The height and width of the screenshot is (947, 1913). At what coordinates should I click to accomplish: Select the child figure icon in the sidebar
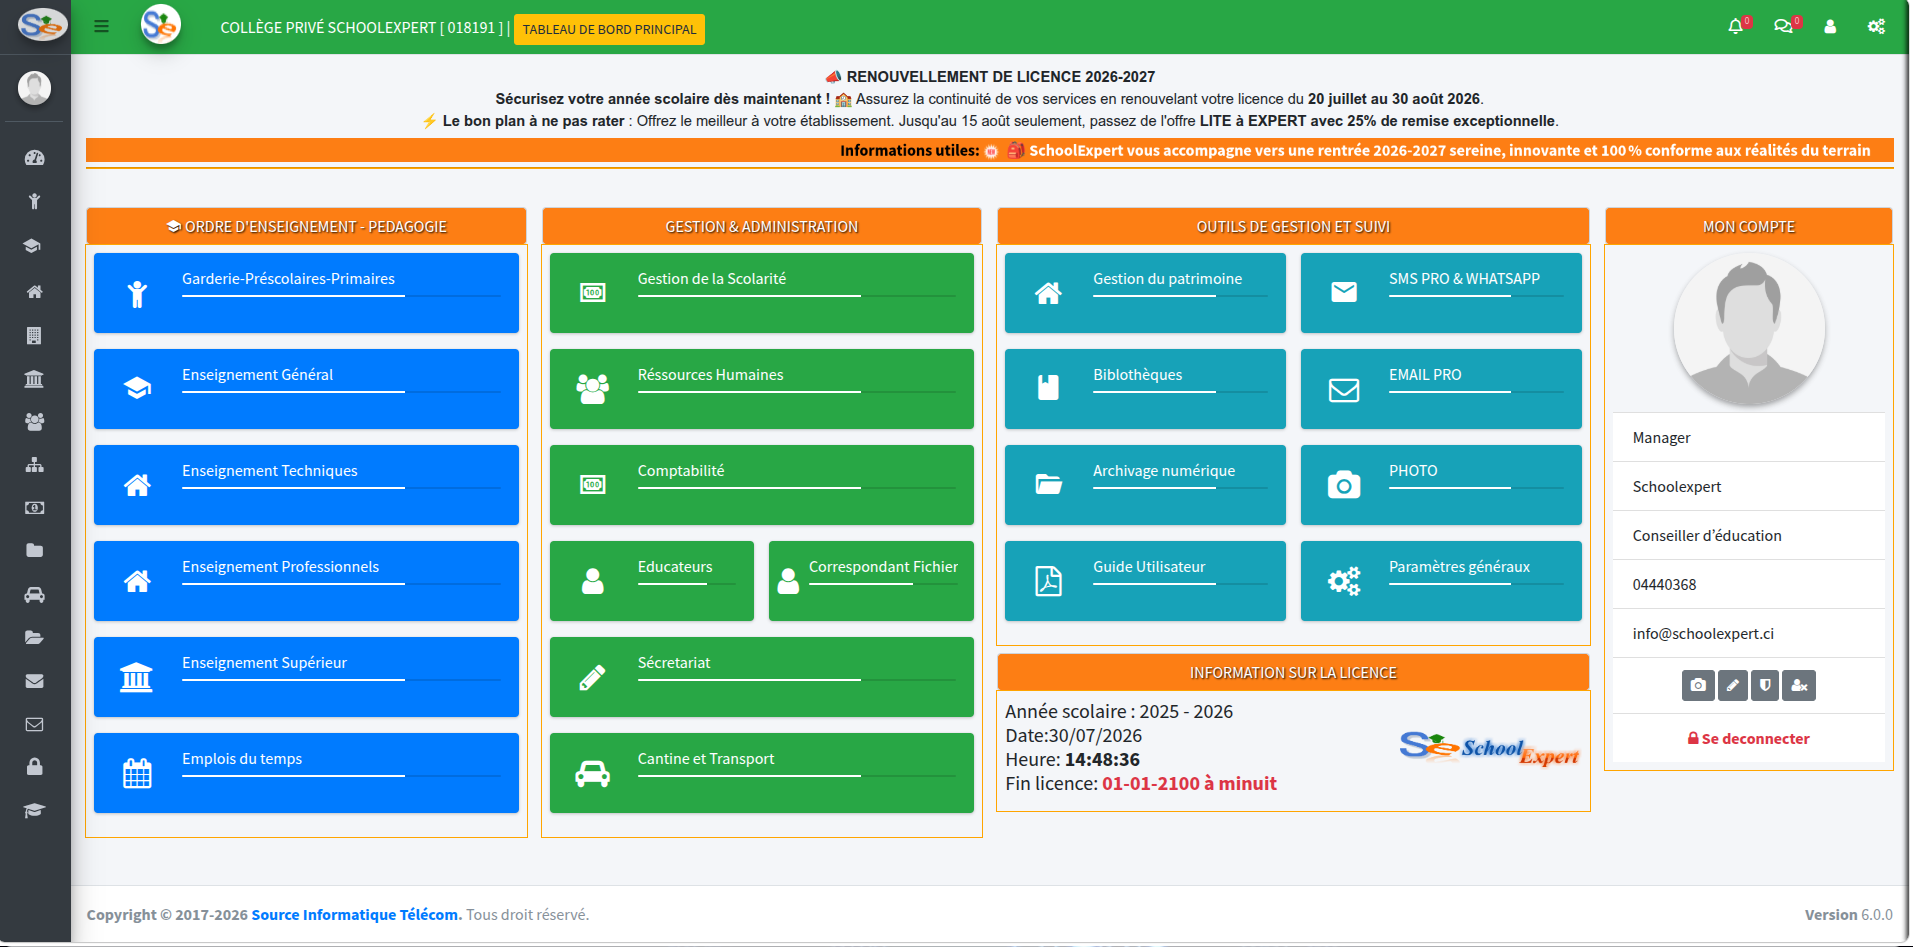point(34,201)
